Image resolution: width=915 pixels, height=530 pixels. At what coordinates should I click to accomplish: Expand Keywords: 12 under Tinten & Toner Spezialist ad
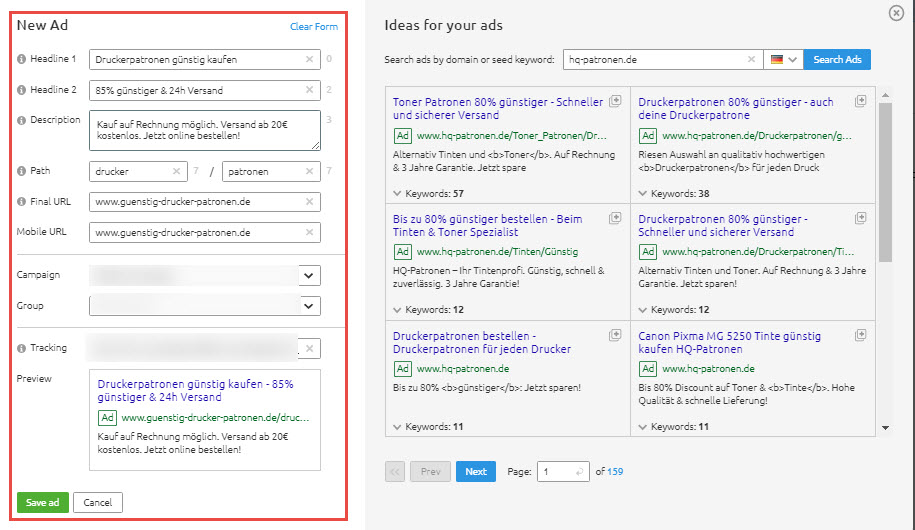428,309
